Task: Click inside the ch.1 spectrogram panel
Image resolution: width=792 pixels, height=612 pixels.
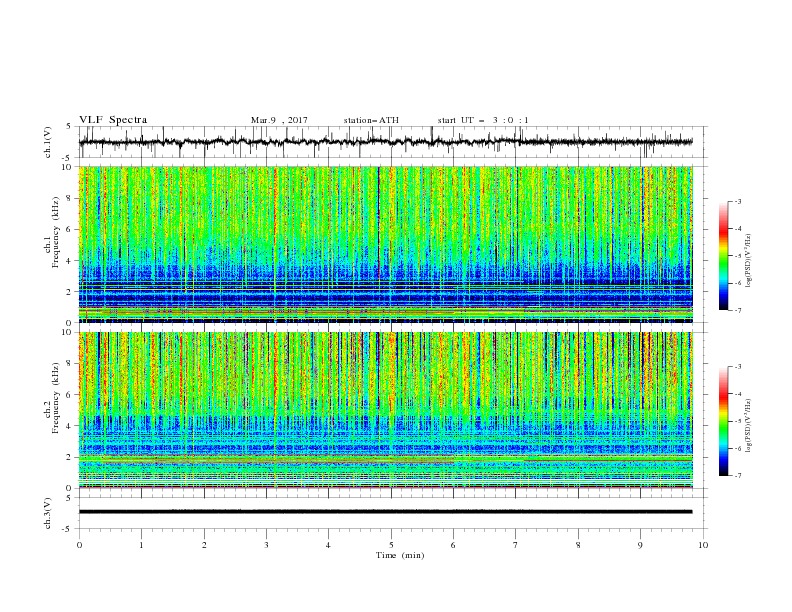Action: click(385, 244)
